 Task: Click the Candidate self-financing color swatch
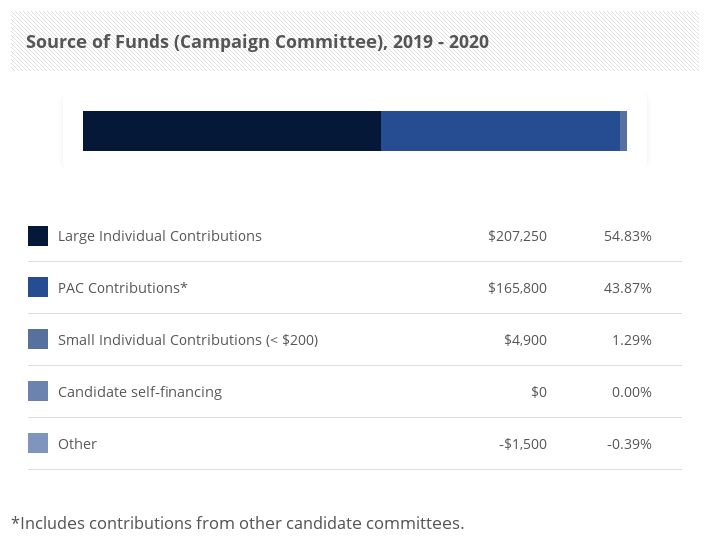38,392
